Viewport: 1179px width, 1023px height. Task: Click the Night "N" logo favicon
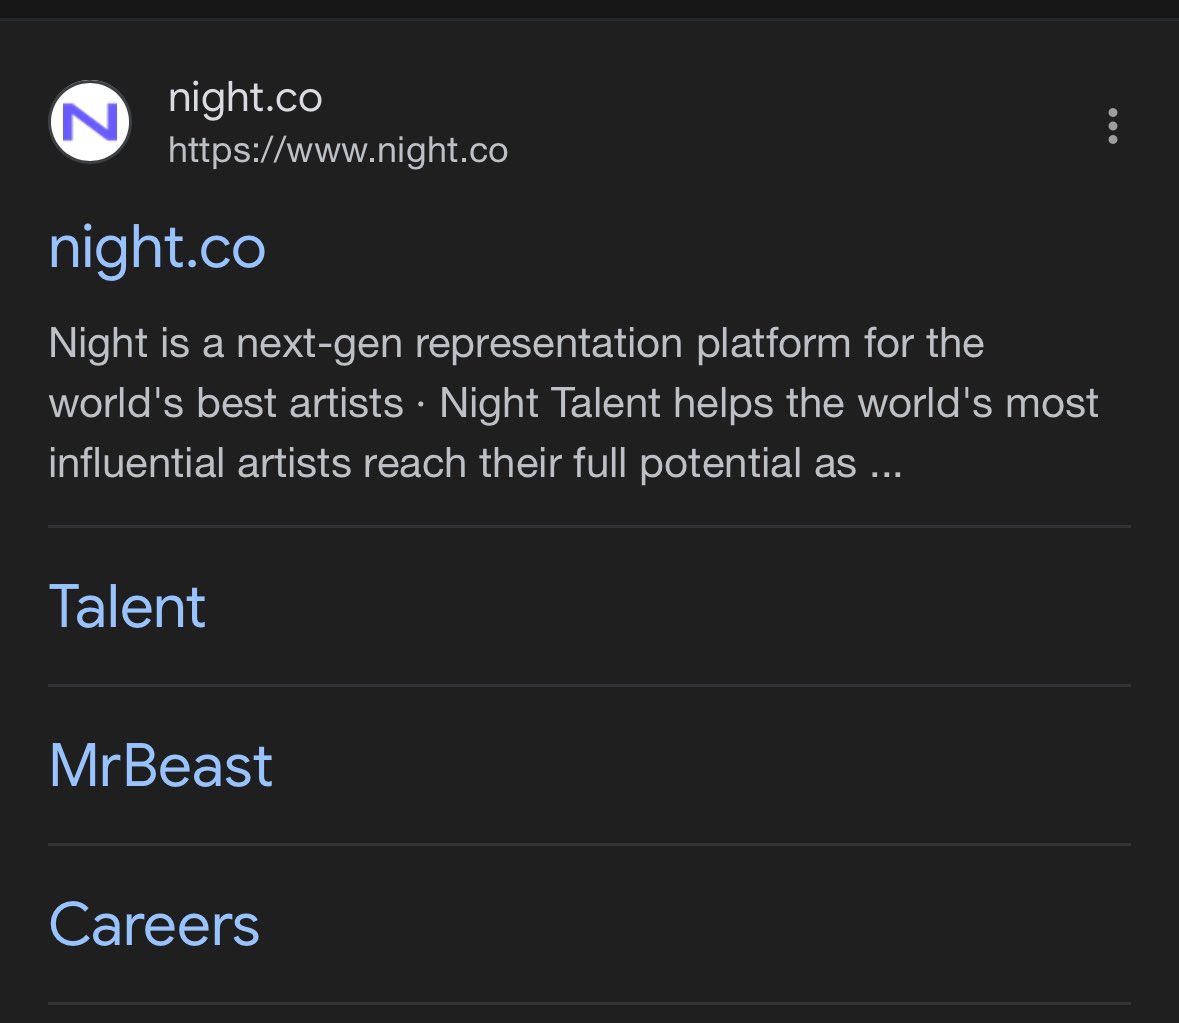pos(90,123)
